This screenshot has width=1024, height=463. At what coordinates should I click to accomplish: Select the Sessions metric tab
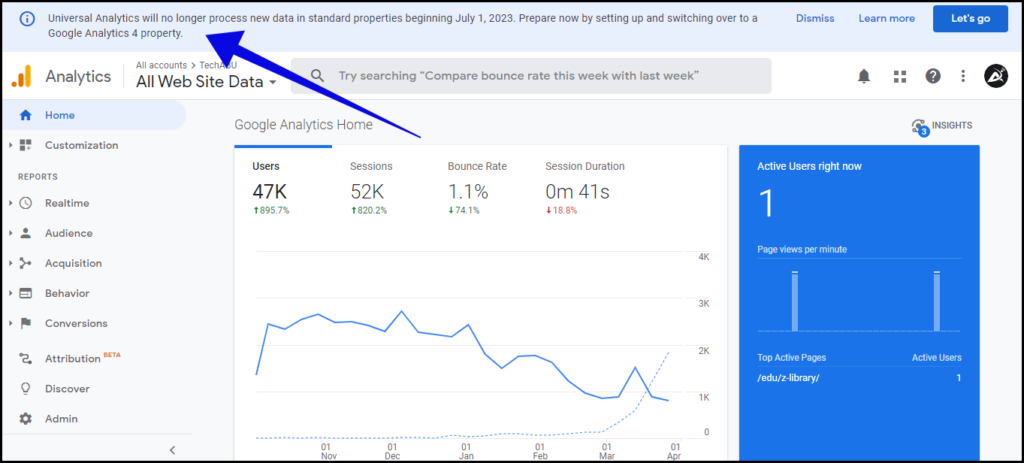pos(381,189)
